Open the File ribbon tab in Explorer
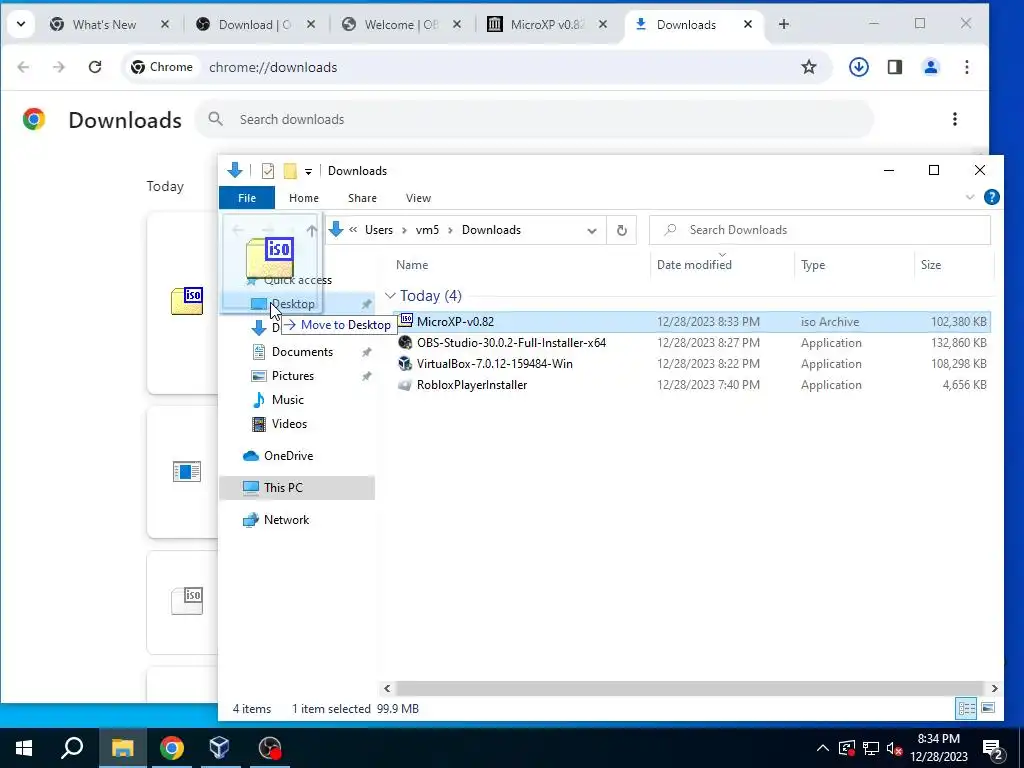 (x=247, y=198)
